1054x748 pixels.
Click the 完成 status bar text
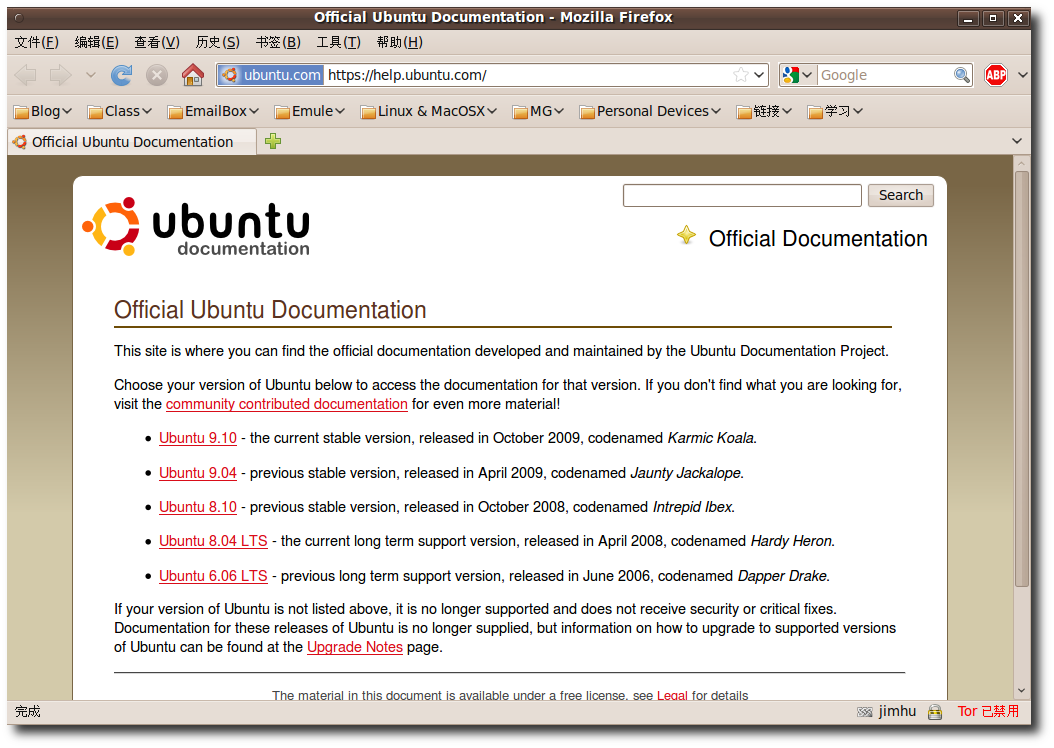[x=28, y=711]
